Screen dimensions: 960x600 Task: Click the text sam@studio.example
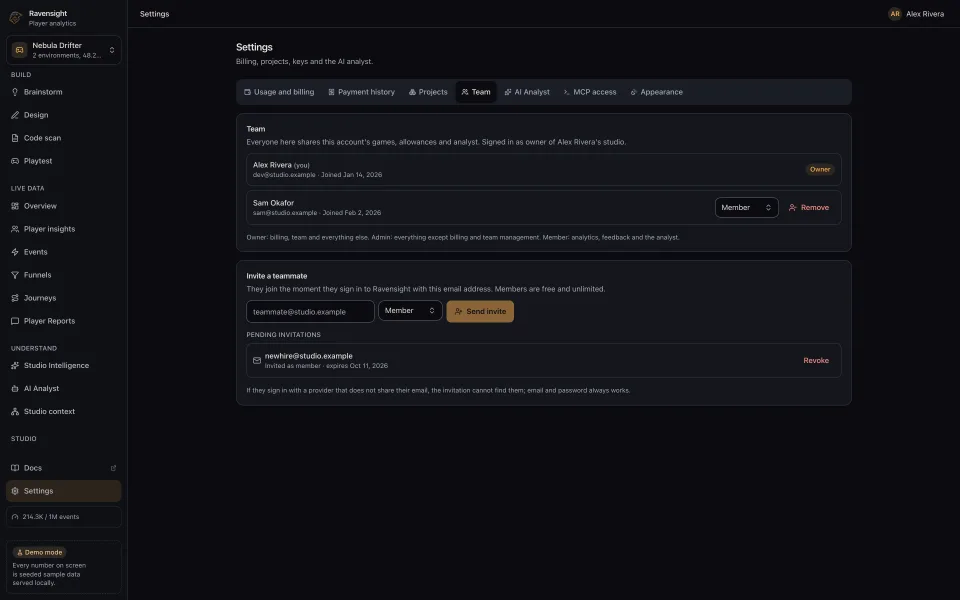(285, 213)
